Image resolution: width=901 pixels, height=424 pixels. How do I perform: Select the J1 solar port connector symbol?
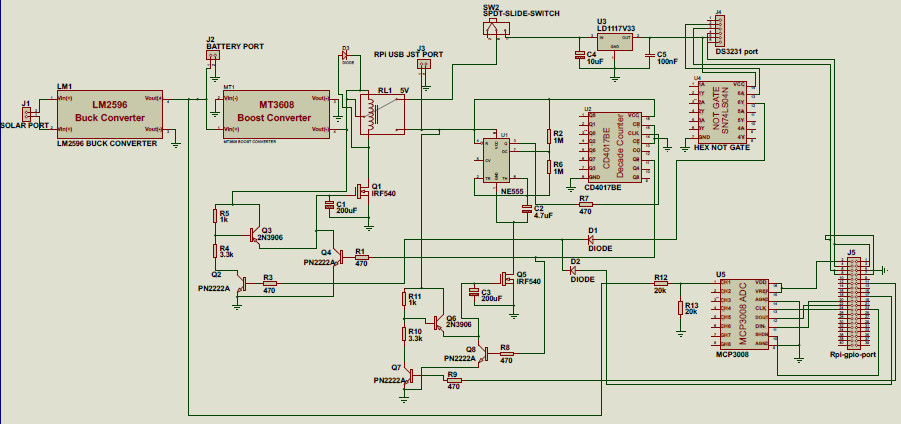click(x=26, y=115)
